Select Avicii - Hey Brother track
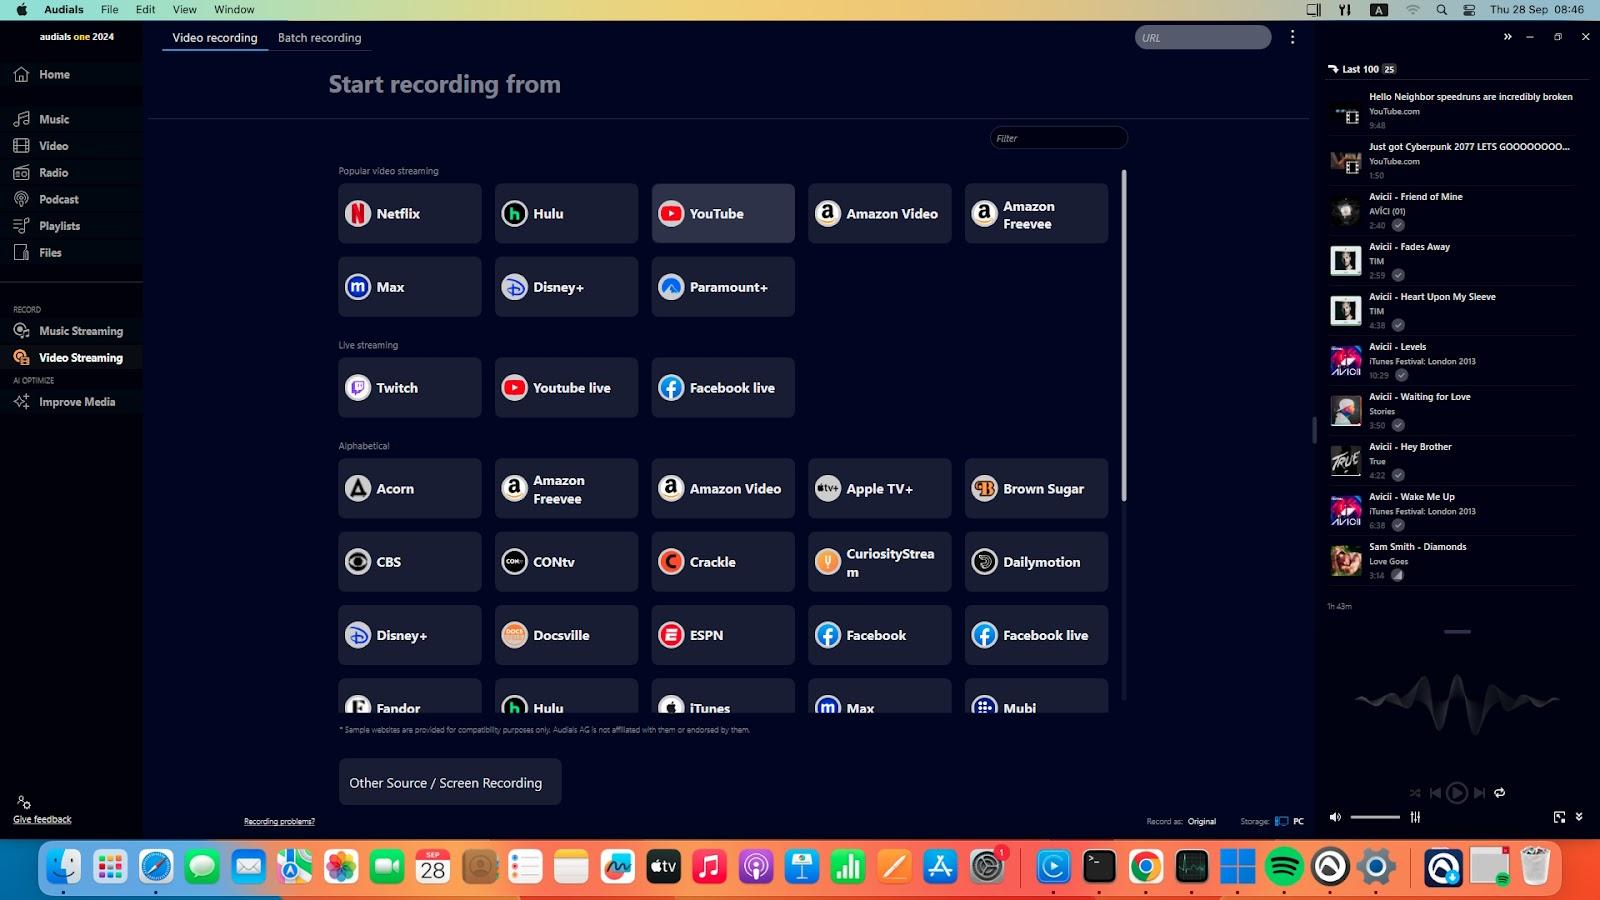Viewport: 1600px width, 900px height. point(1450,461)
